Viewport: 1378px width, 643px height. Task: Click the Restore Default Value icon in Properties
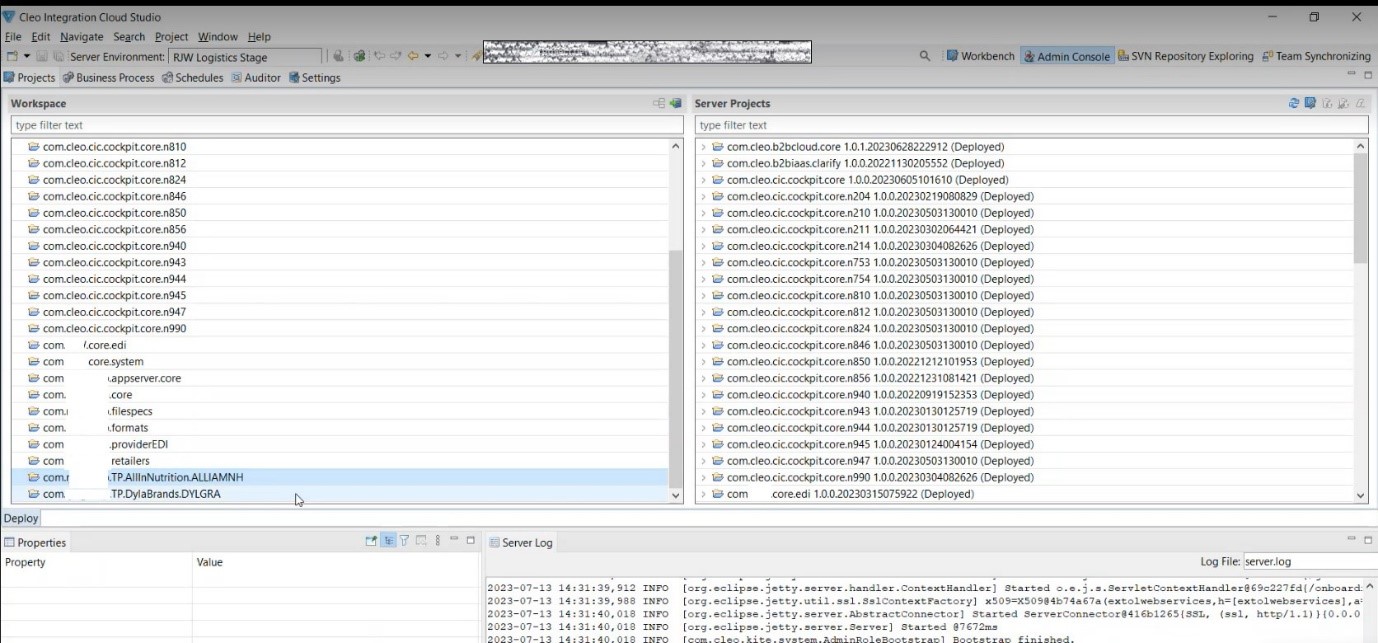coord(421,541)
